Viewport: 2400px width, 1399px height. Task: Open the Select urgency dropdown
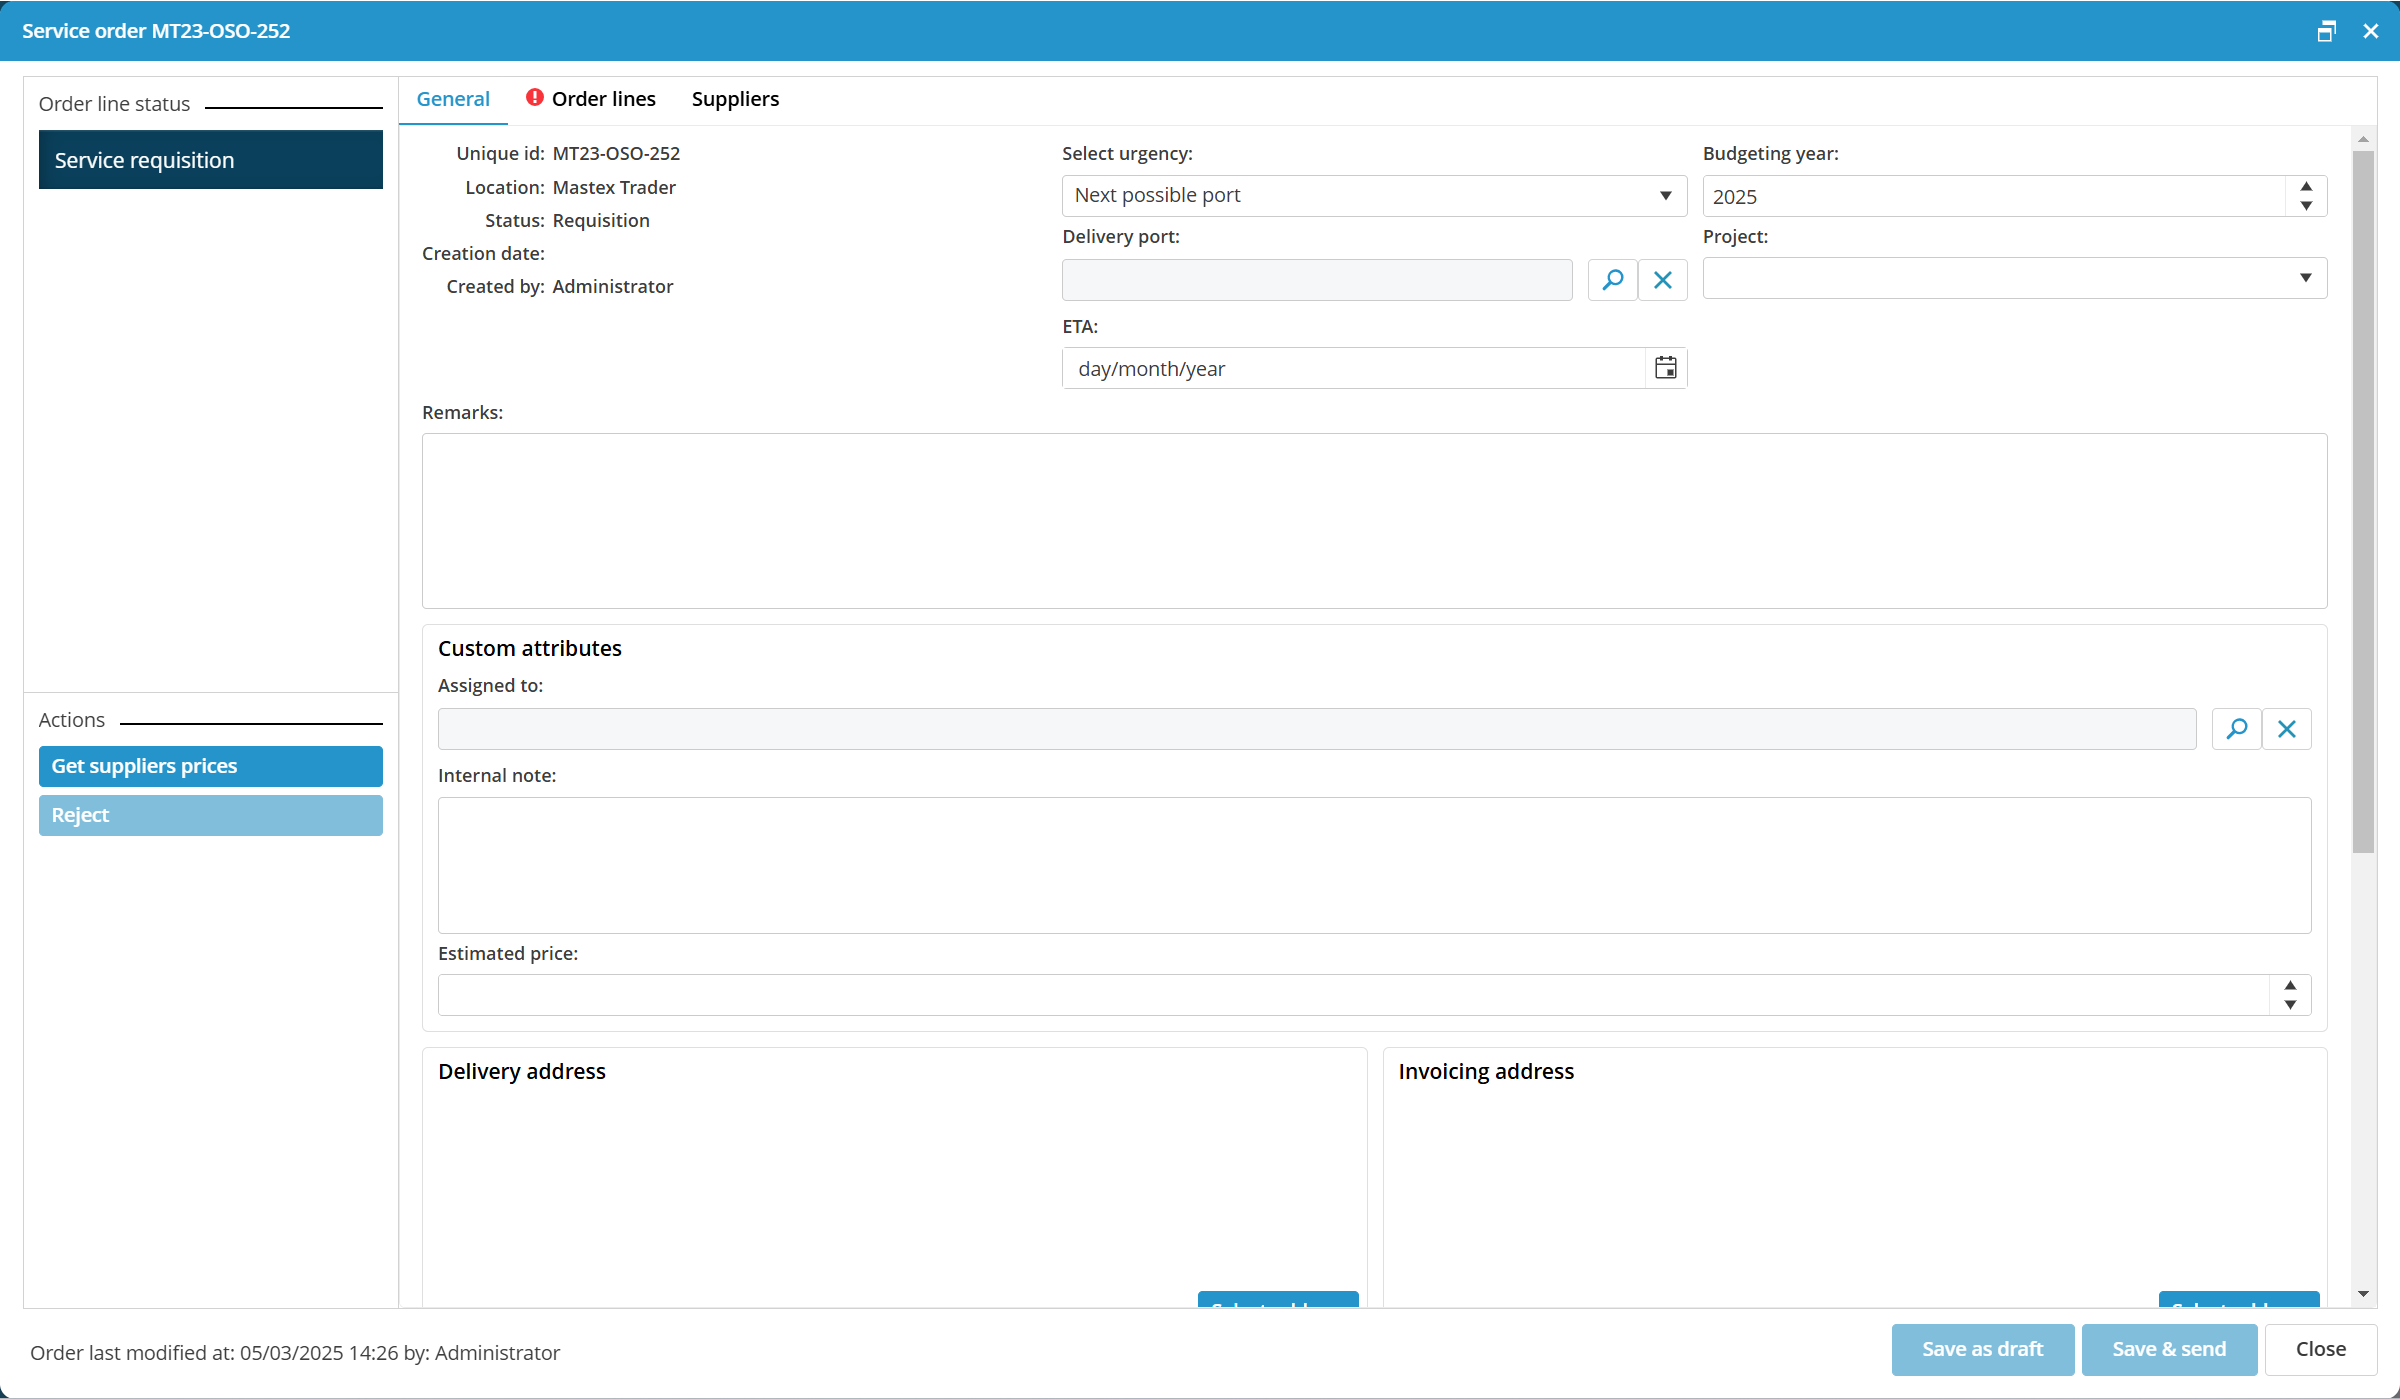[x=1374, y=196]
